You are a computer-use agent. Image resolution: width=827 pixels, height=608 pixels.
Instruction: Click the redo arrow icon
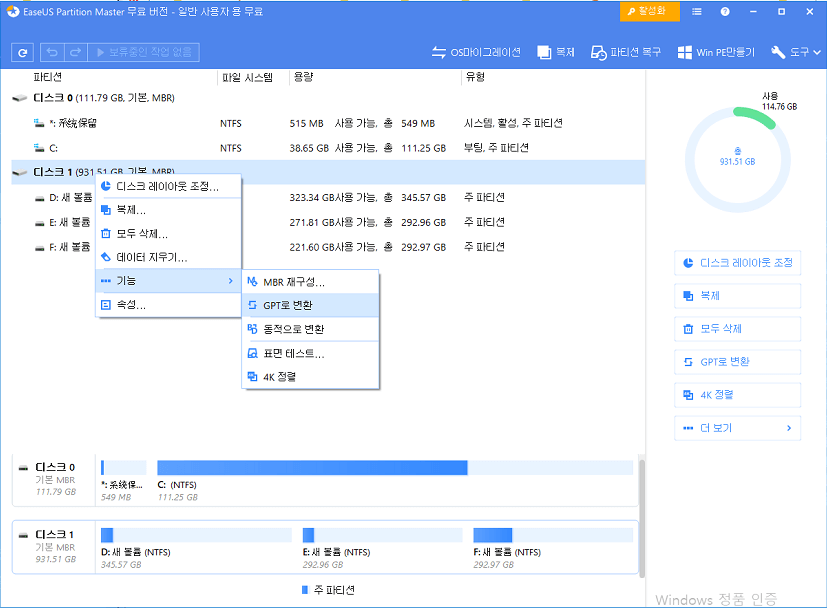click(74, 52)
